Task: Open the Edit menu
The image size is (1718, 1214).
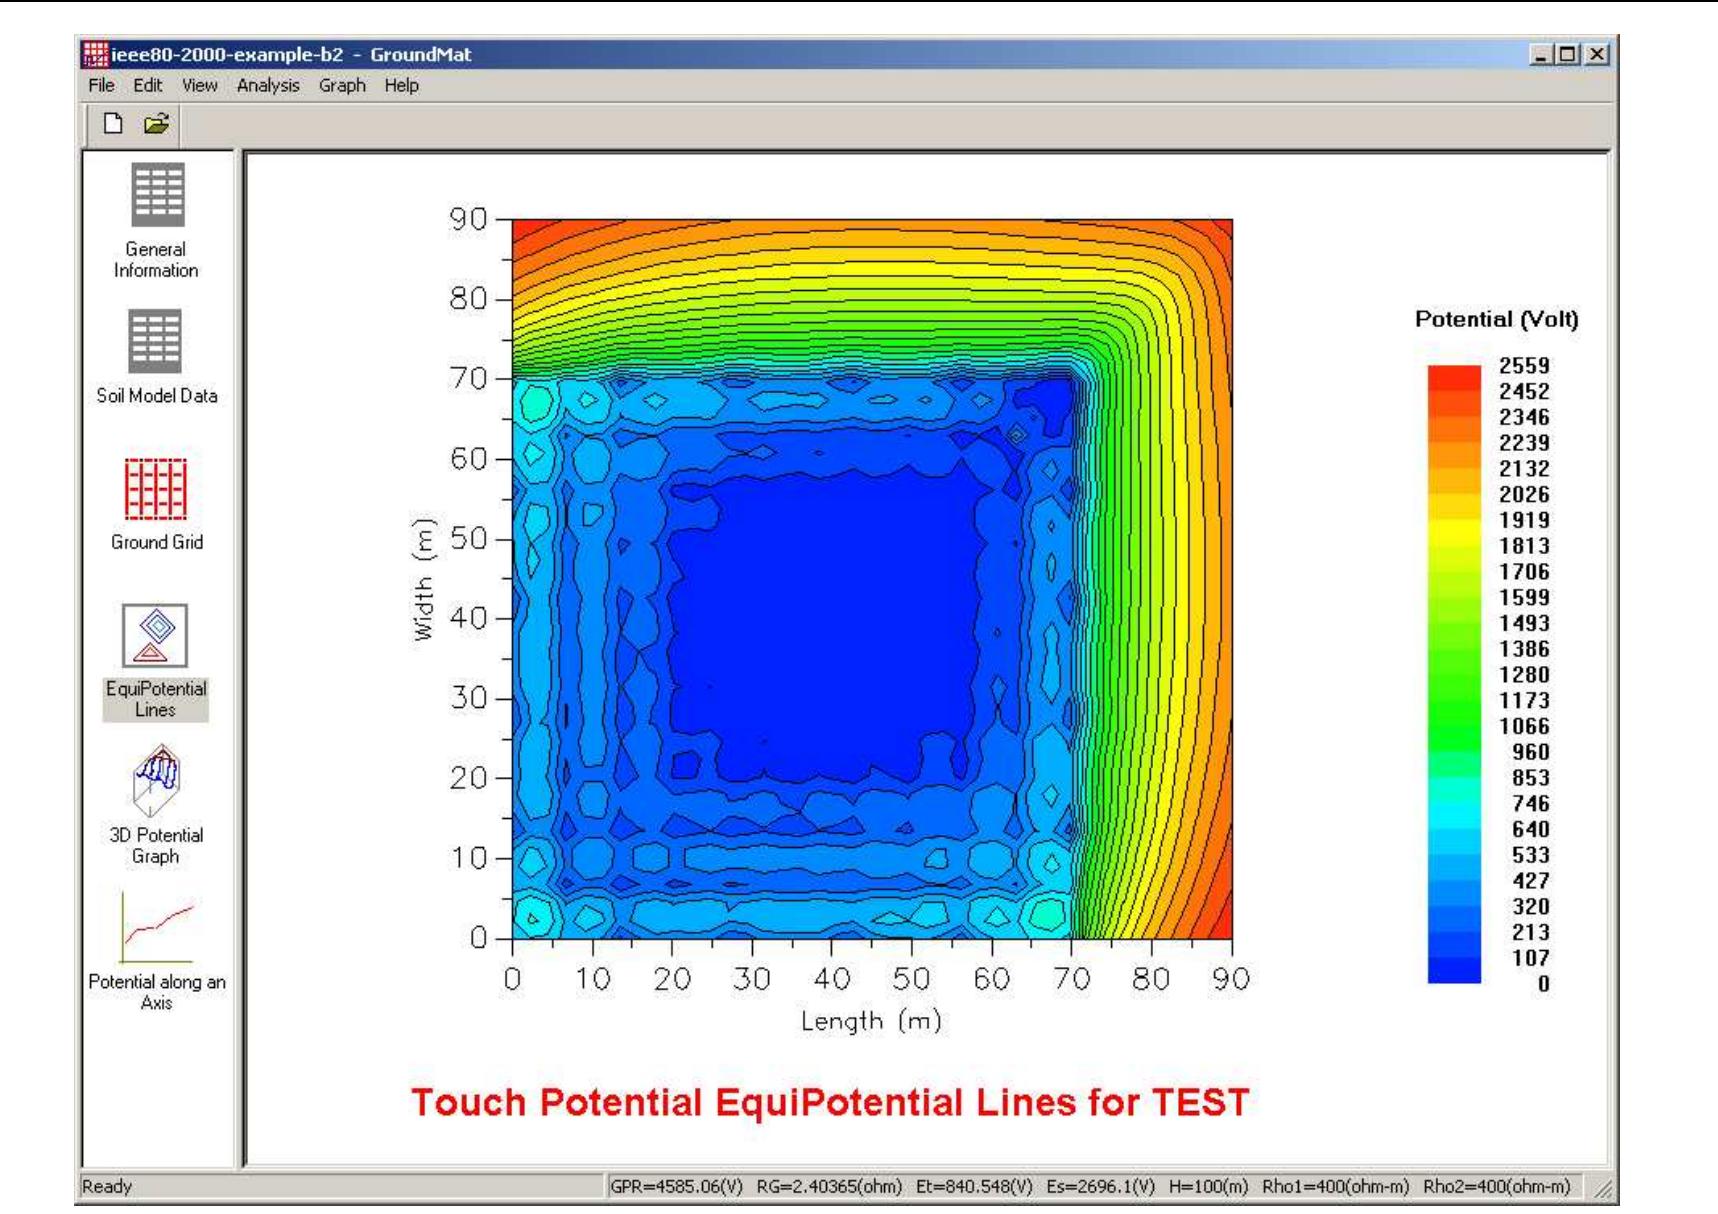Action: click(x=147, y=87)
